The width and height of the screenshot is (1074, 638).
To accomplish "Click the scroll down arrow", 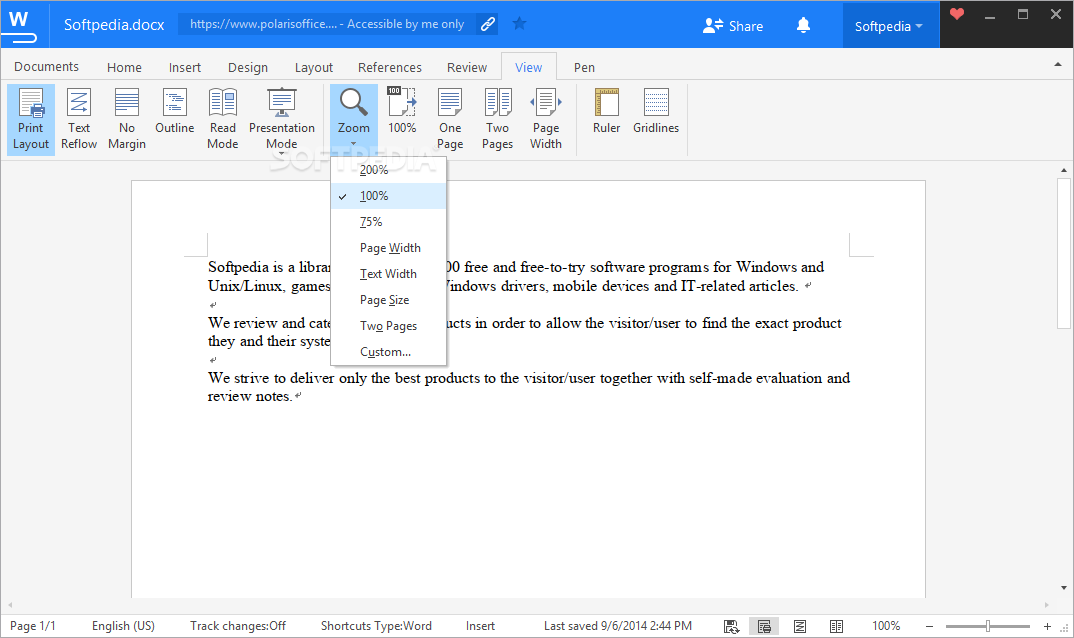I will [1064, 588].
